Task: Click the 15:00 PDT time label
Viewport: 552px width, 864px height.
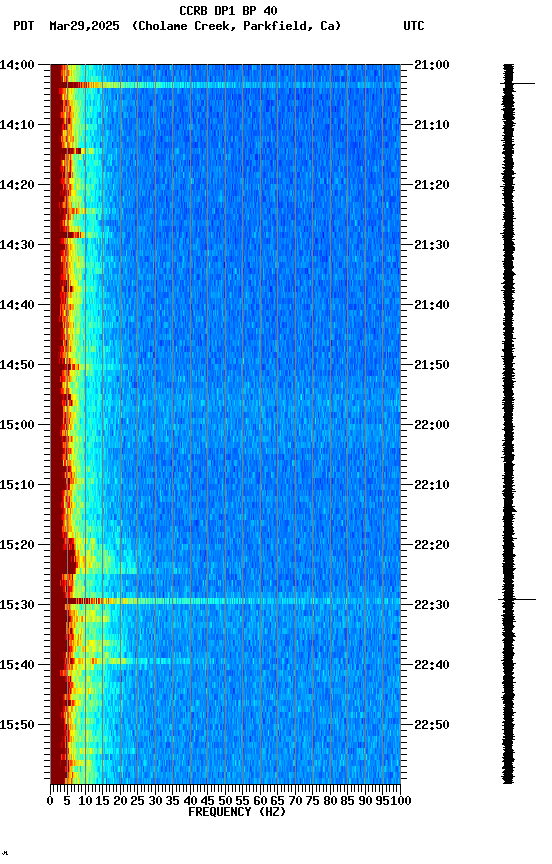Action: coord(17,425)
